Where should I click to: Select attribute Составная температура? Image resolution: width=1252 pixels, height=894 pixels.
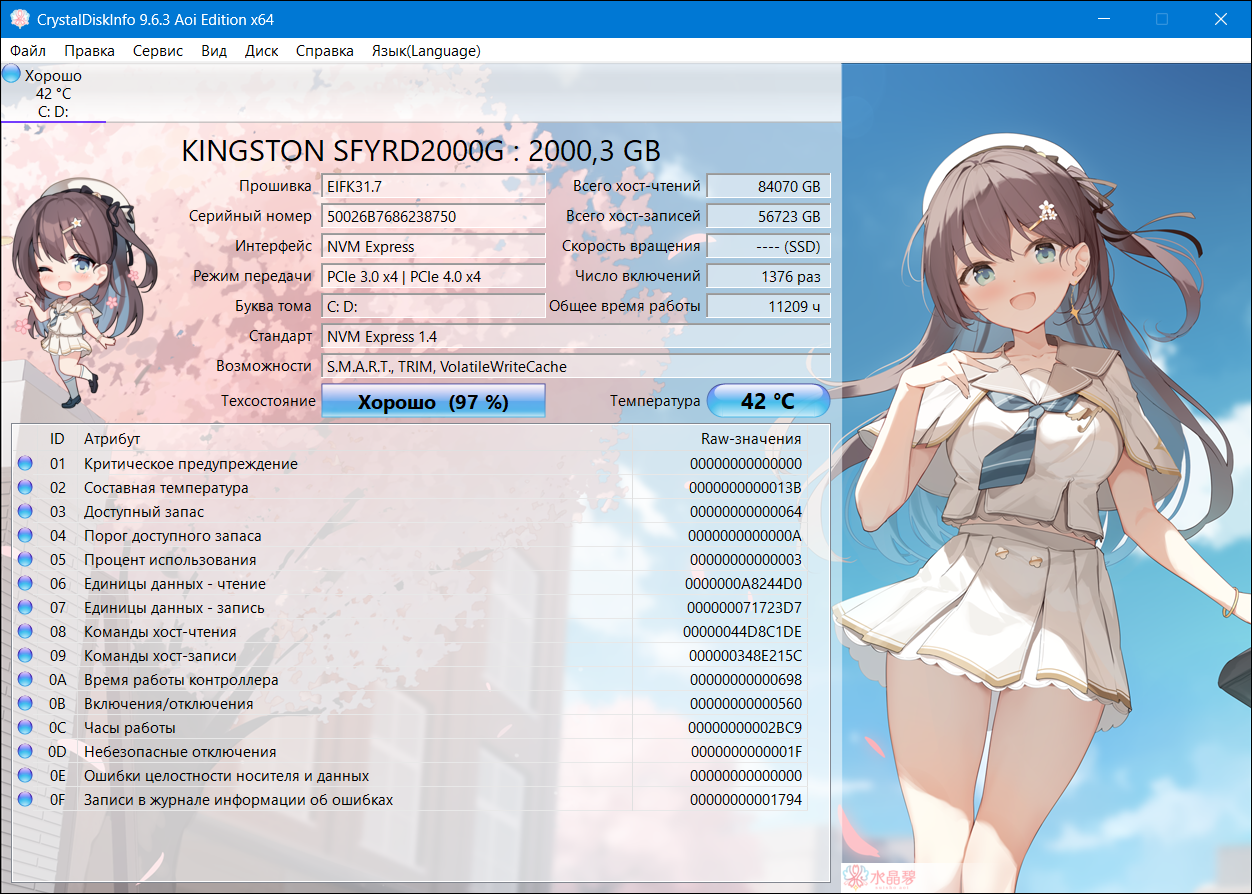tap(166, 488)
